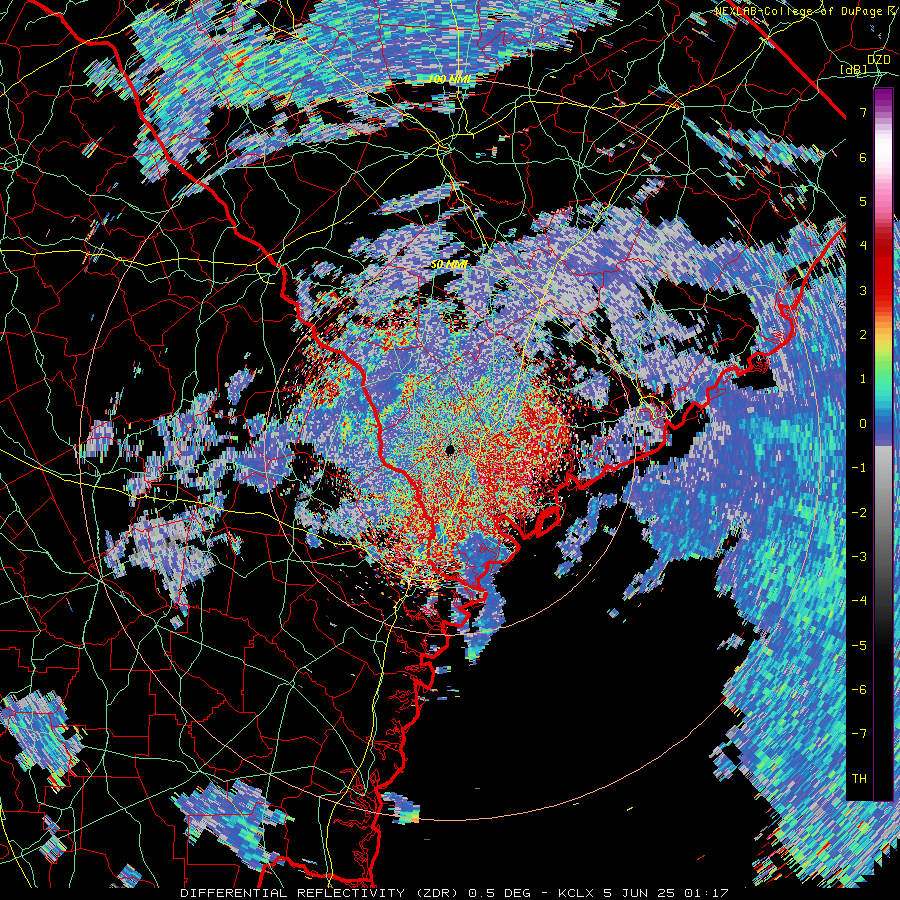Click the scale value "-3"
Screen dimensions: 900x900
click(859, 557)
